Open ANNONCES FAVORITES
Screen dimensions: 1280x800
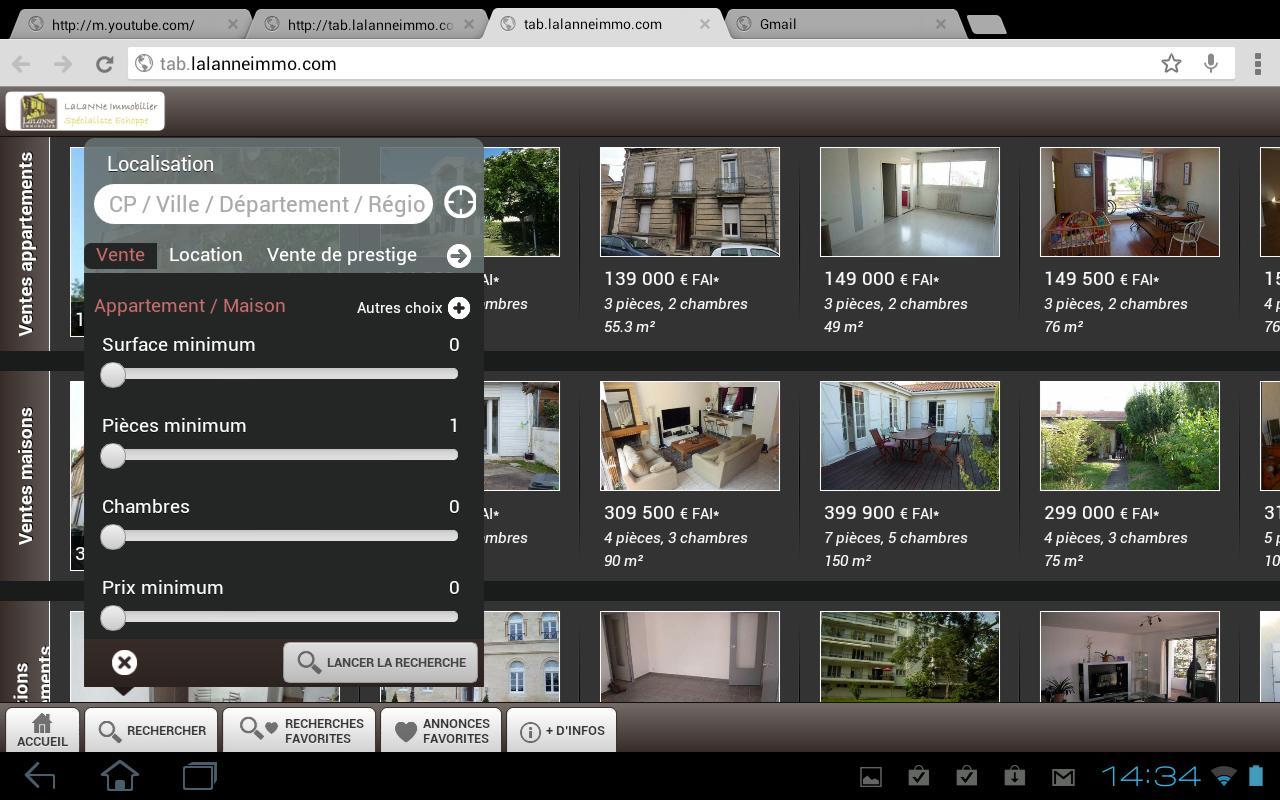pos(441,730)
